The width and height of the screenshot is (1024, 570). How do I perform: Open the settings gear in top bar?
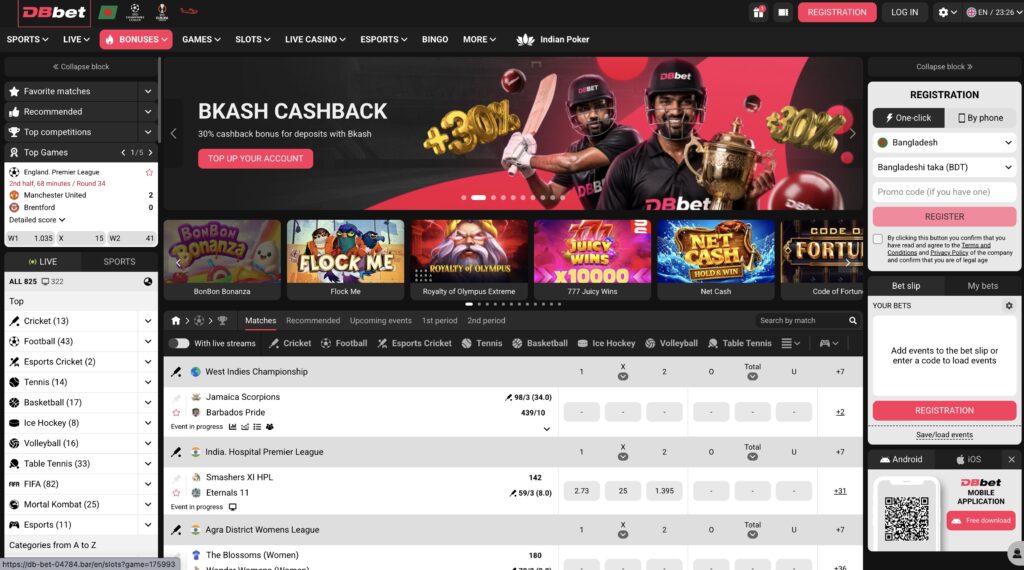pos(947,12)
